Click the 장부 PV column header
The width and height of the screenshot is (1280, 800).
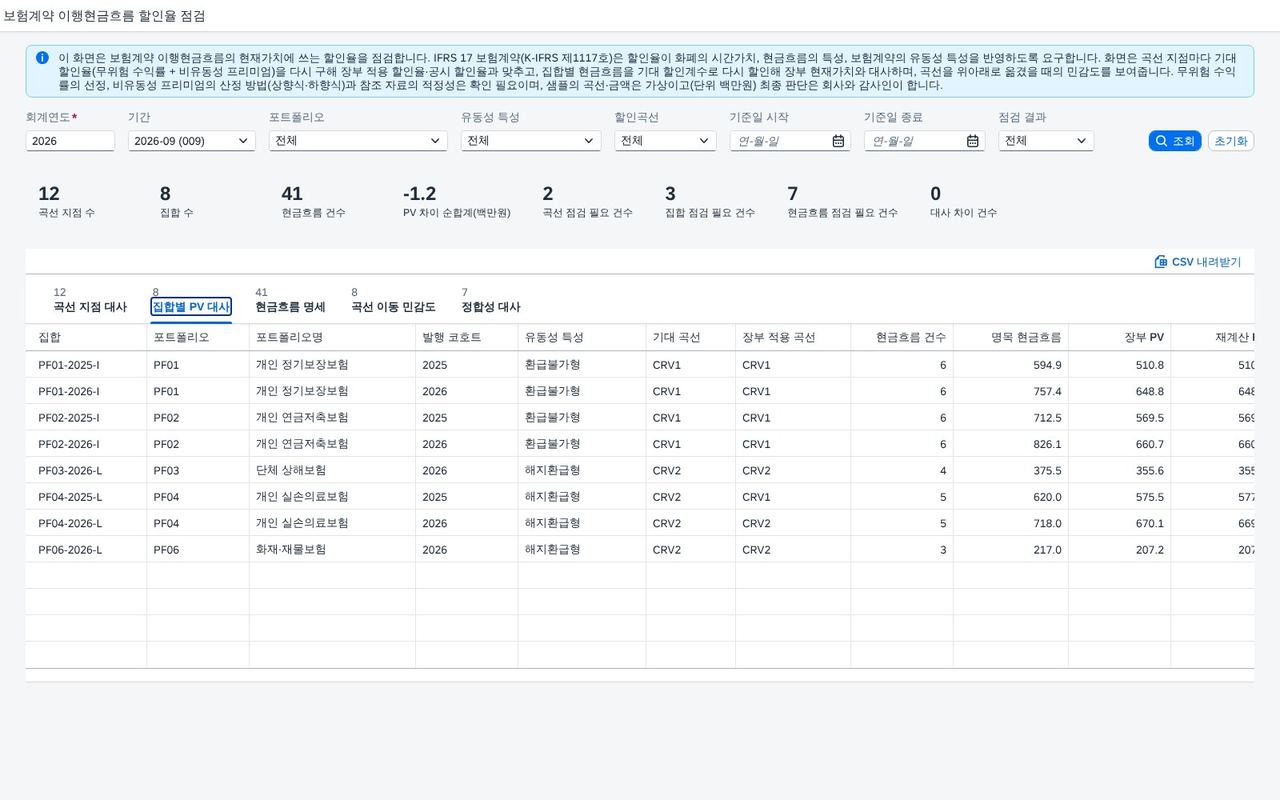tap(1119, 338)
